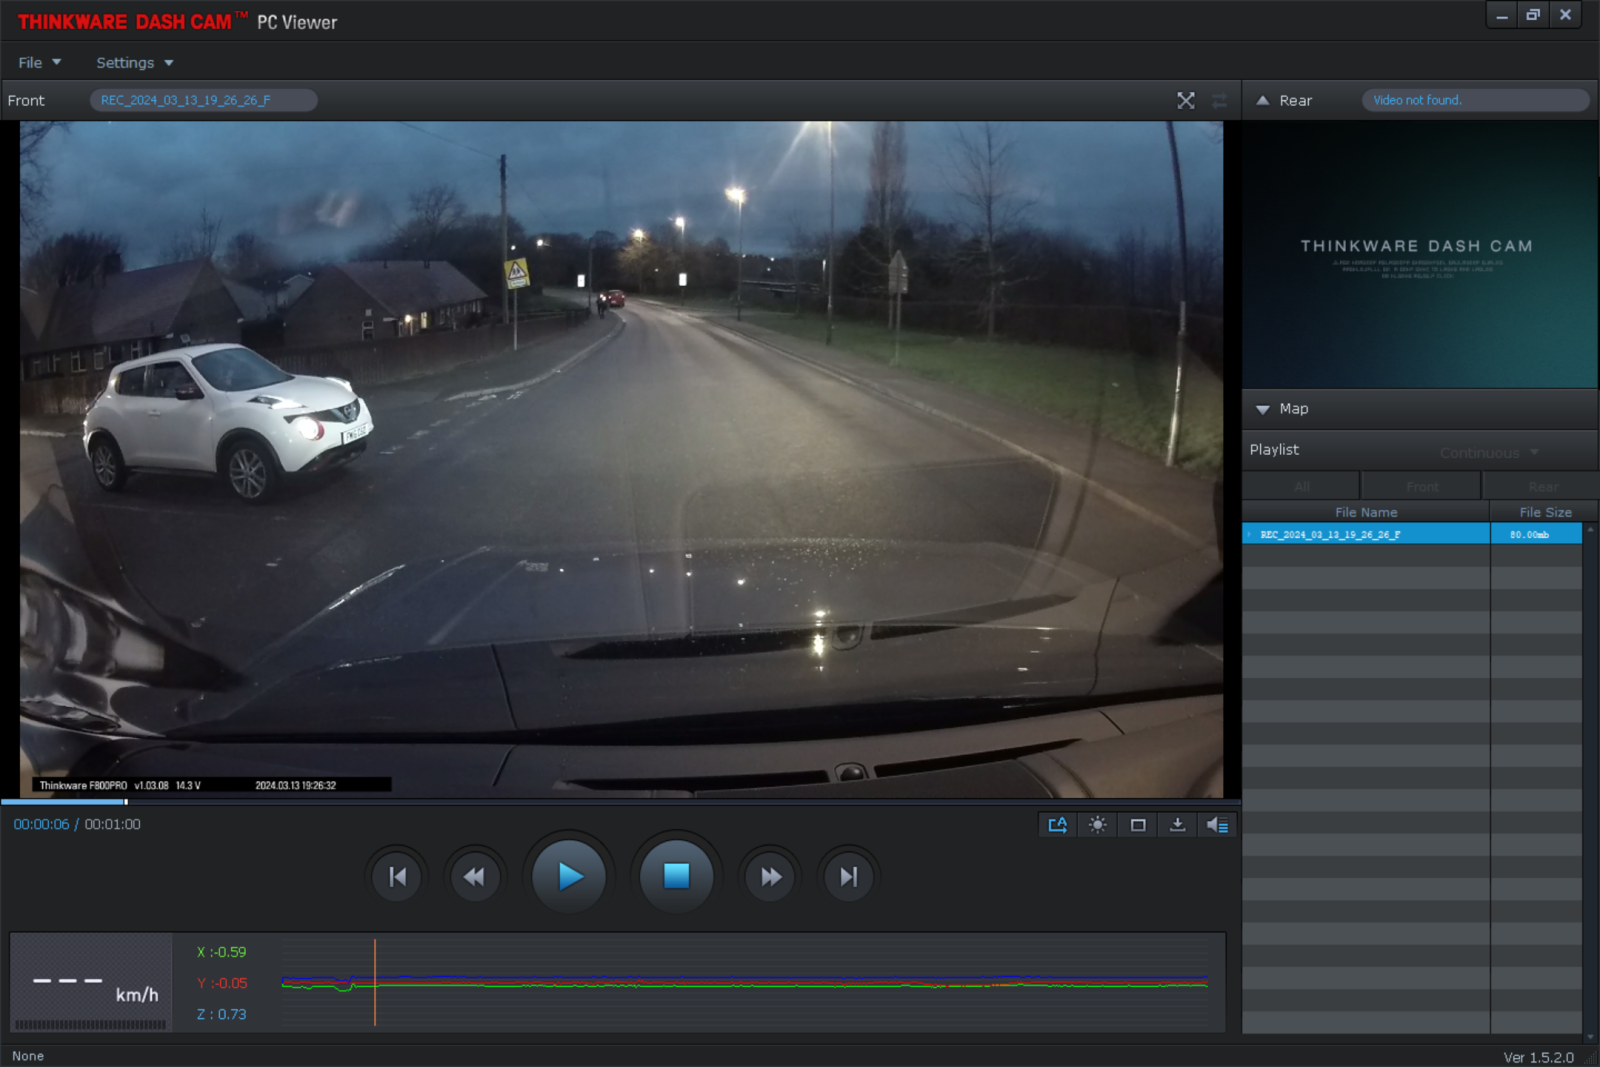
Task: Click the km/h speed display
Action: click(x=91, y=983)
